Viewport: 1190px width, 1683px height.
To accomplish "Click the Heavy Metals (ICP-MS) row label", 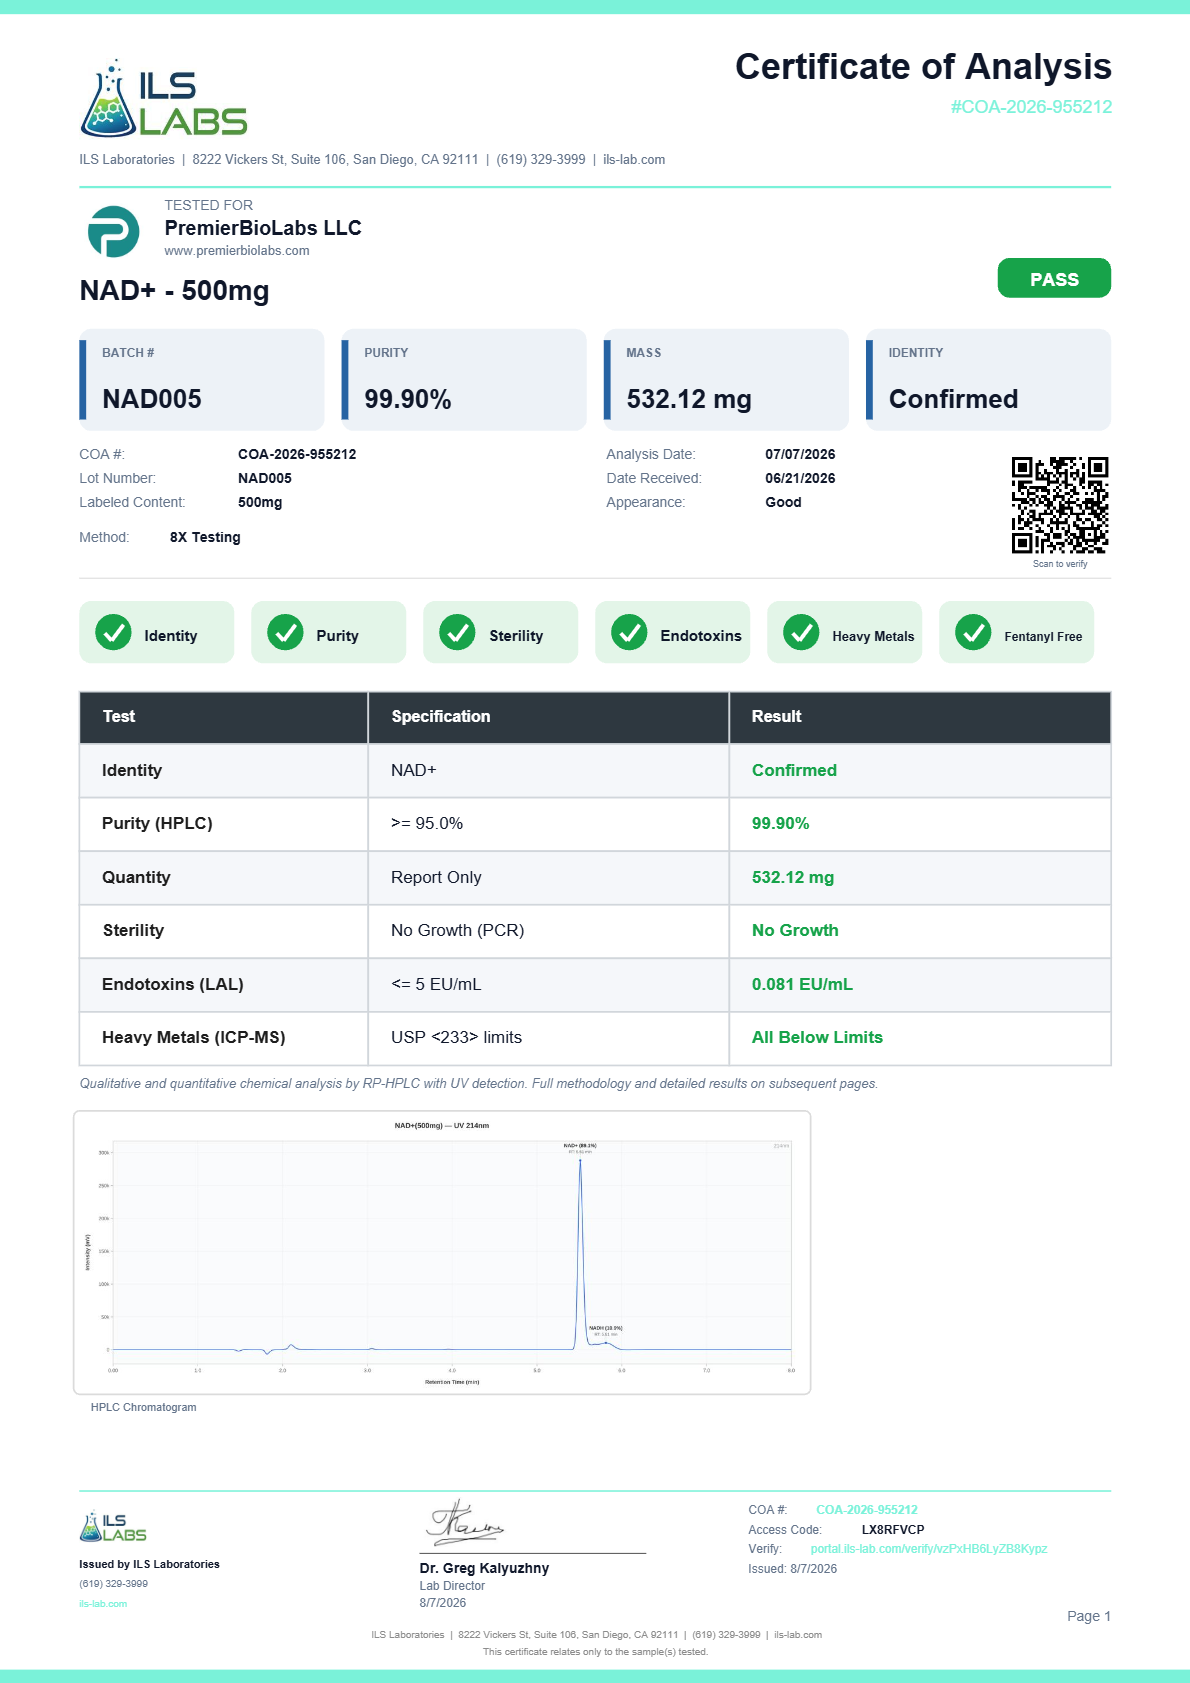I will click(x=194, y=1037).
